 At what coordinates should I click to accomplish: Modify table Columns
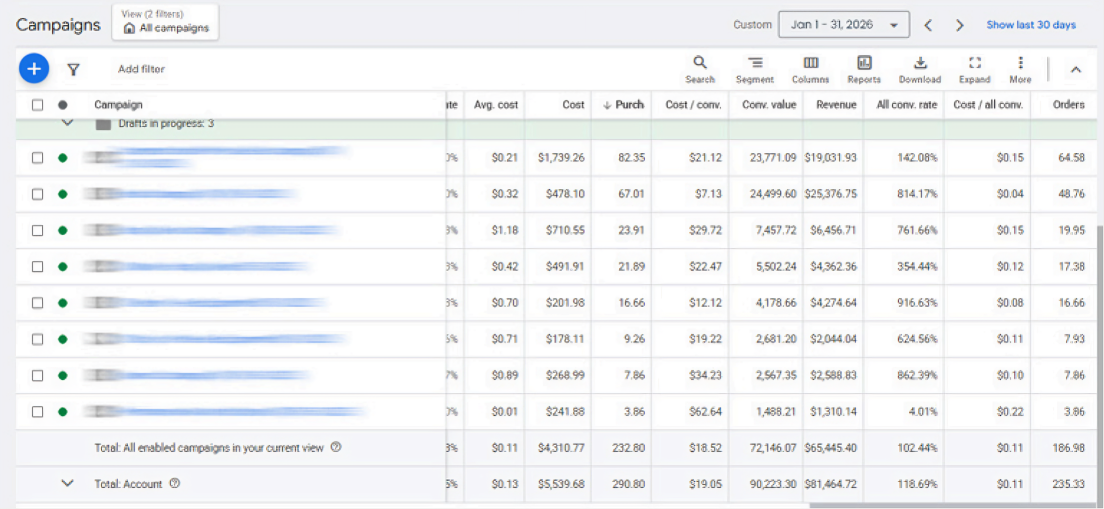(x=810, y=70)
